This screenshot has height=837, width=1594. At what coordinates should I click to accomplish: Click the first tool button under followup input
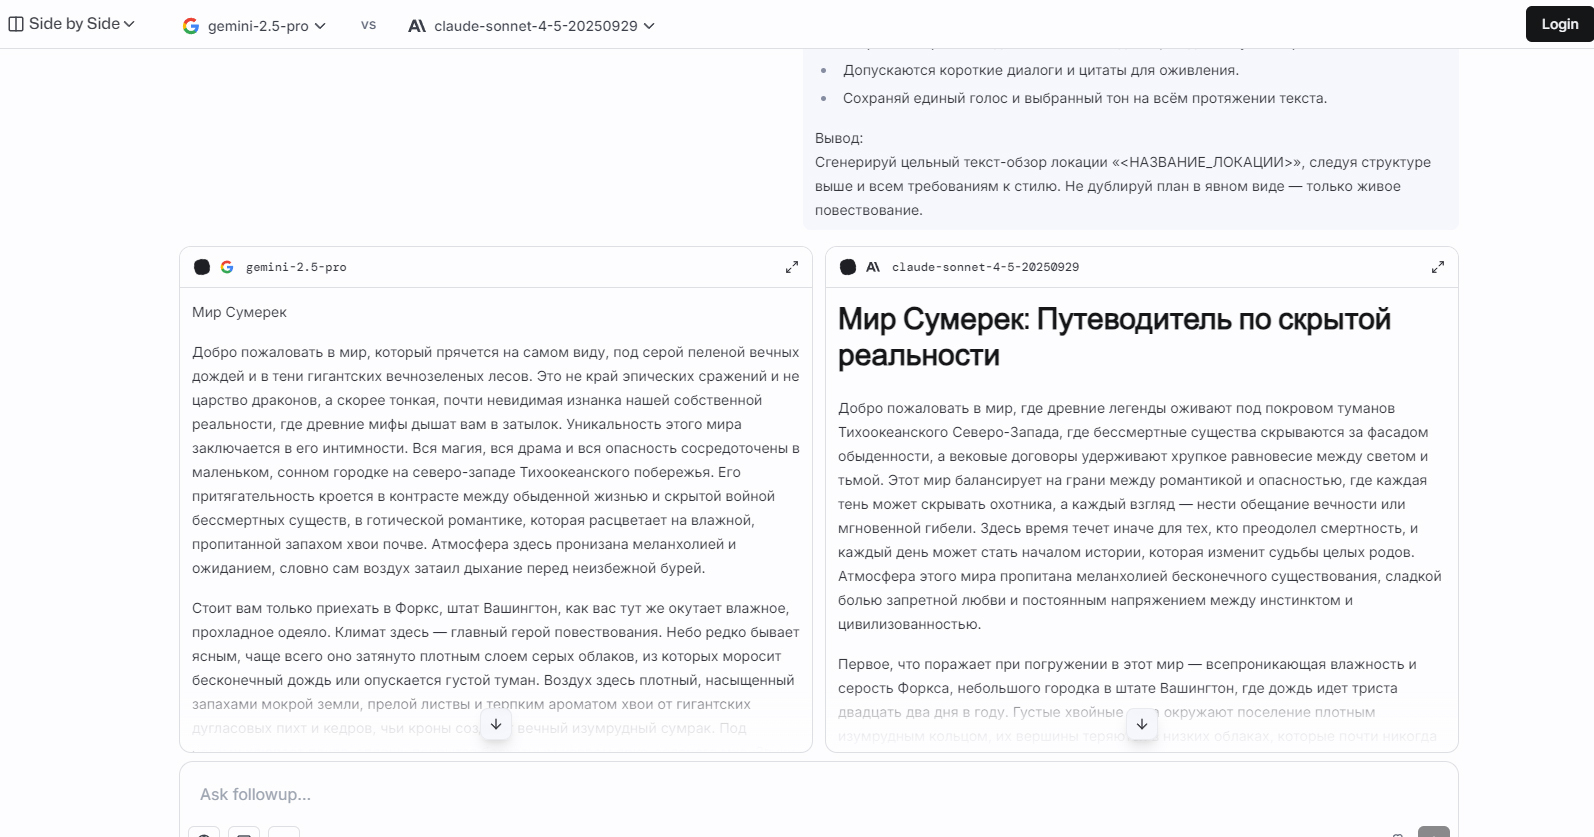click(x=204, y=832)
